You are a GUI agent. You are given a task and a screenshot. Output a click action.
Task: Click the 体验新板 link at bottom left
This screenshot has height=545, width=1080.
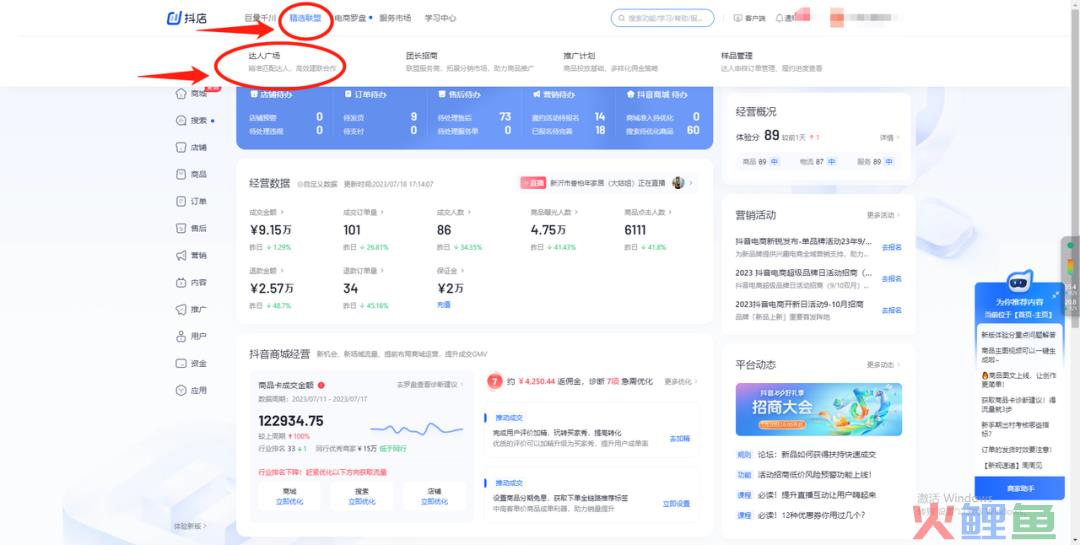[x=189, y=526]
